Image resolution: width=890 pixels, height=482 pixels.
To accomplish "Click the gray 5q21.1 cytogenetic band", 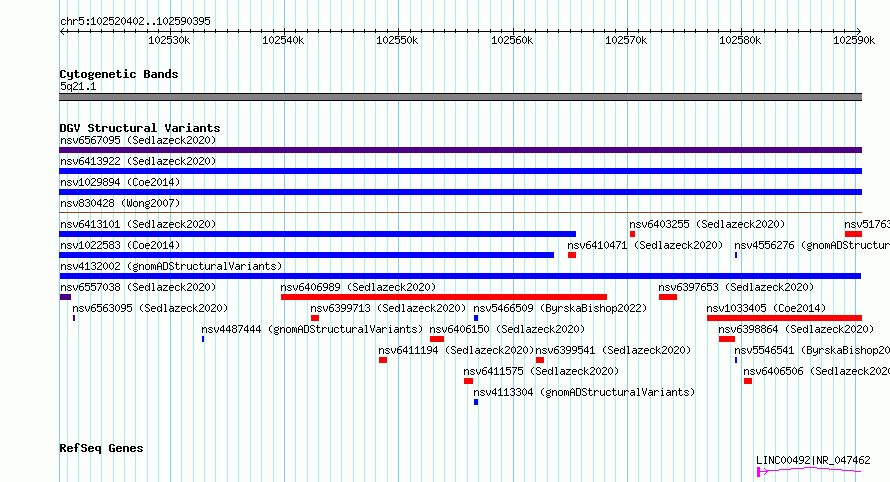I will point(460,97).
